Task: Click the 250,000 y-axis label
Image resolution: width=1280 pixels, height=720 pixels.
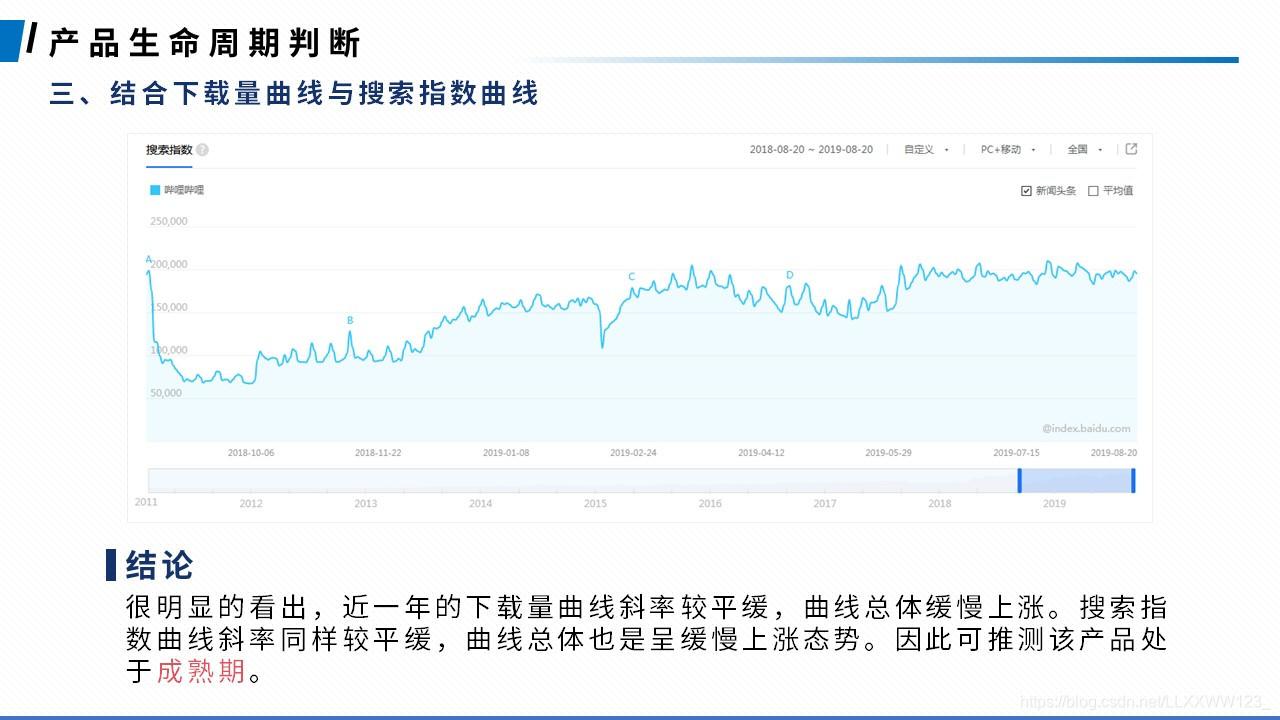Action: coord(169,221)
